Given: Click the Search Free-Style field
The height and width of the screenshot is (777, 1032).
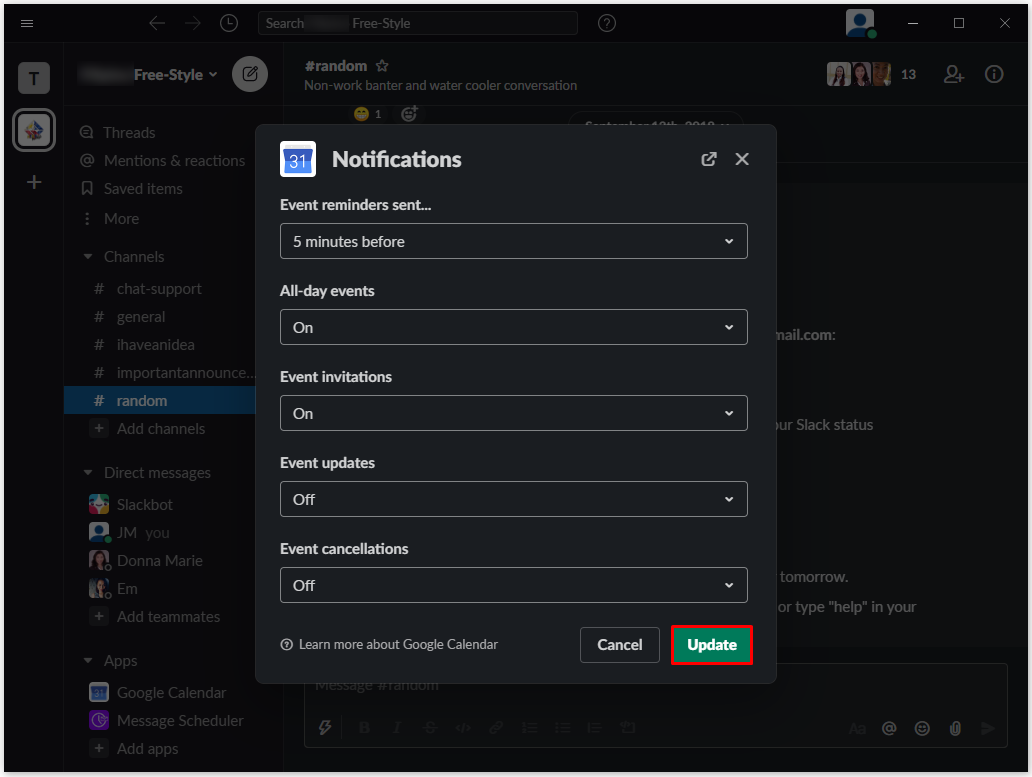Looking at the screenshot, I should click(418, 24).
